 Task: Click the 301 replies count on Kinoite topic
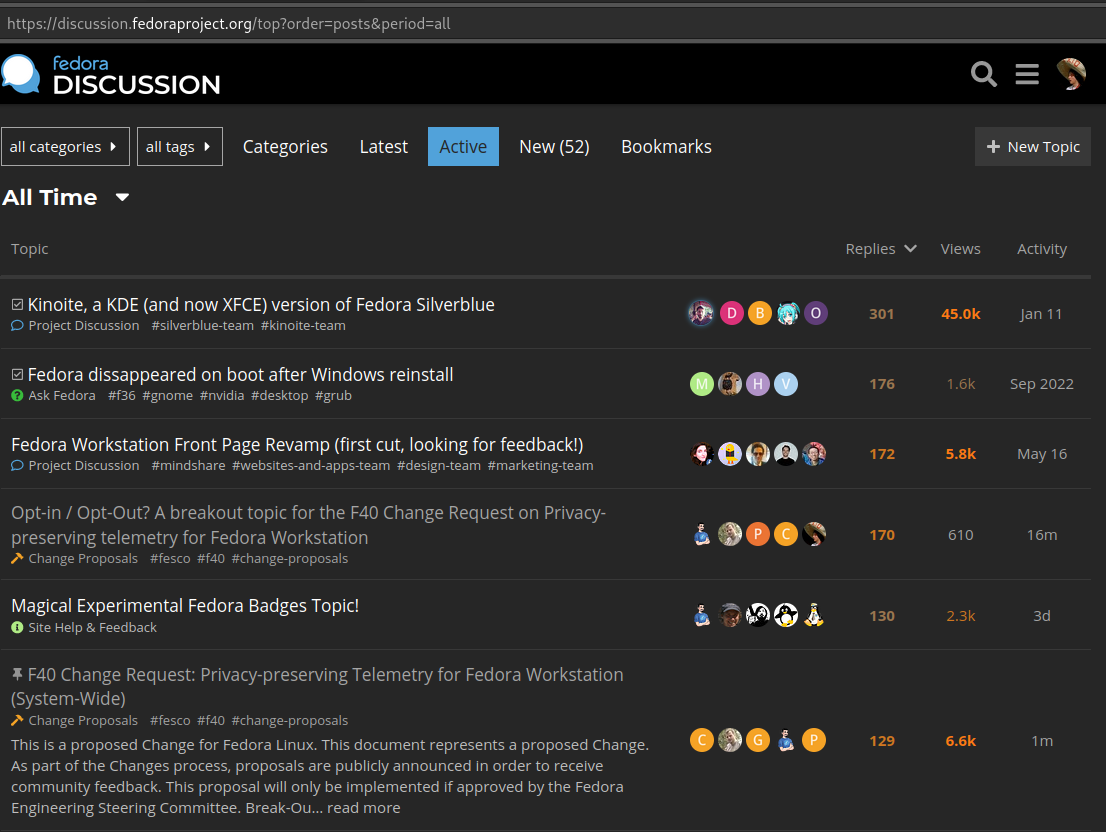click(881, 314)
